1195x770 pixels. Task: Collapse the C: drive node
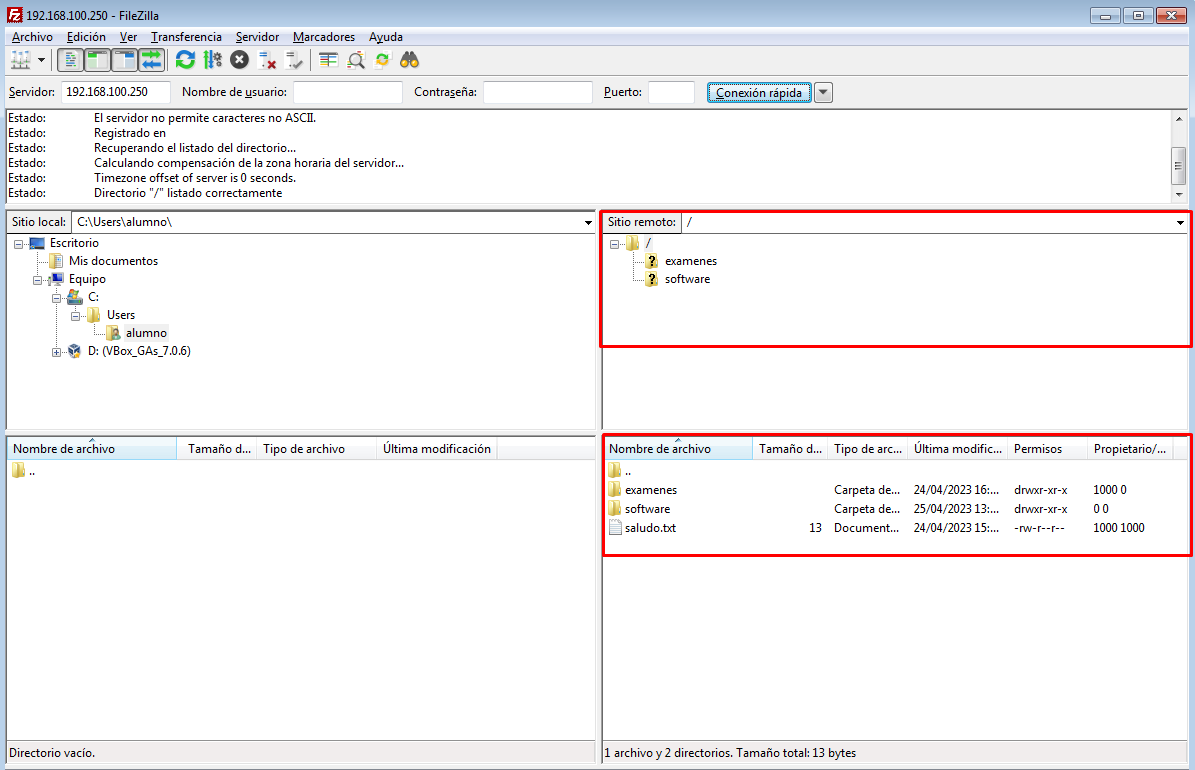pos(56,298)
